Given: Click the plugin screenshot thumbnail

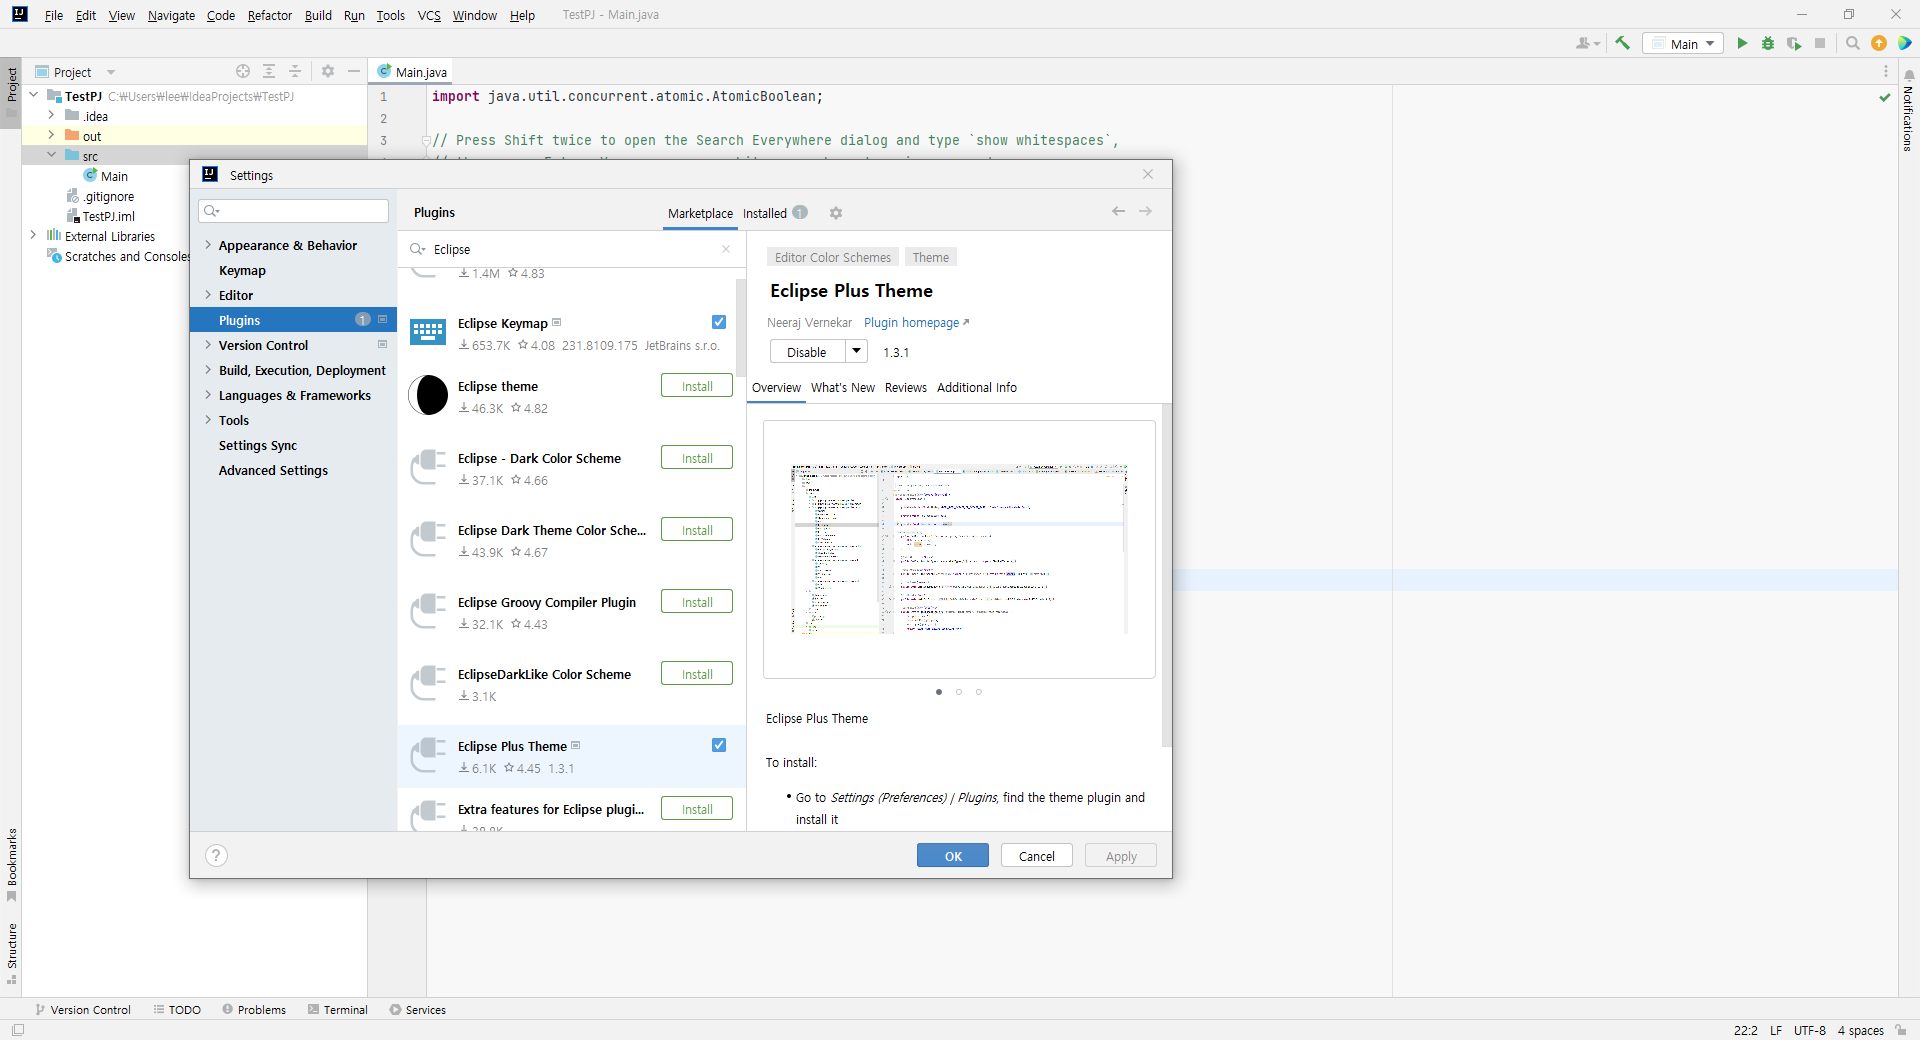Looking at the screenshot, I should (x=959, y=549).
